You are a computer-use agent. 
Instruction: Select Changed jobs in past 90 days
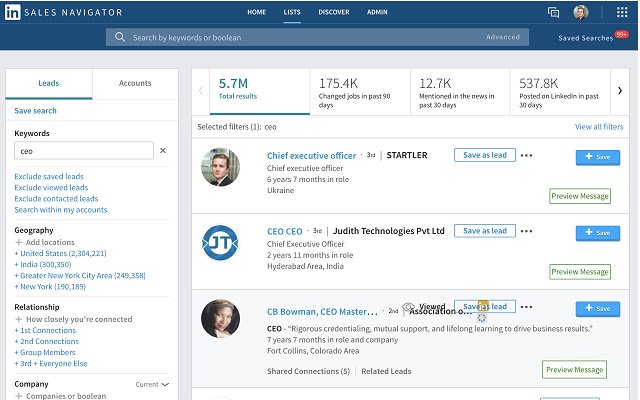tap(360, 91)
